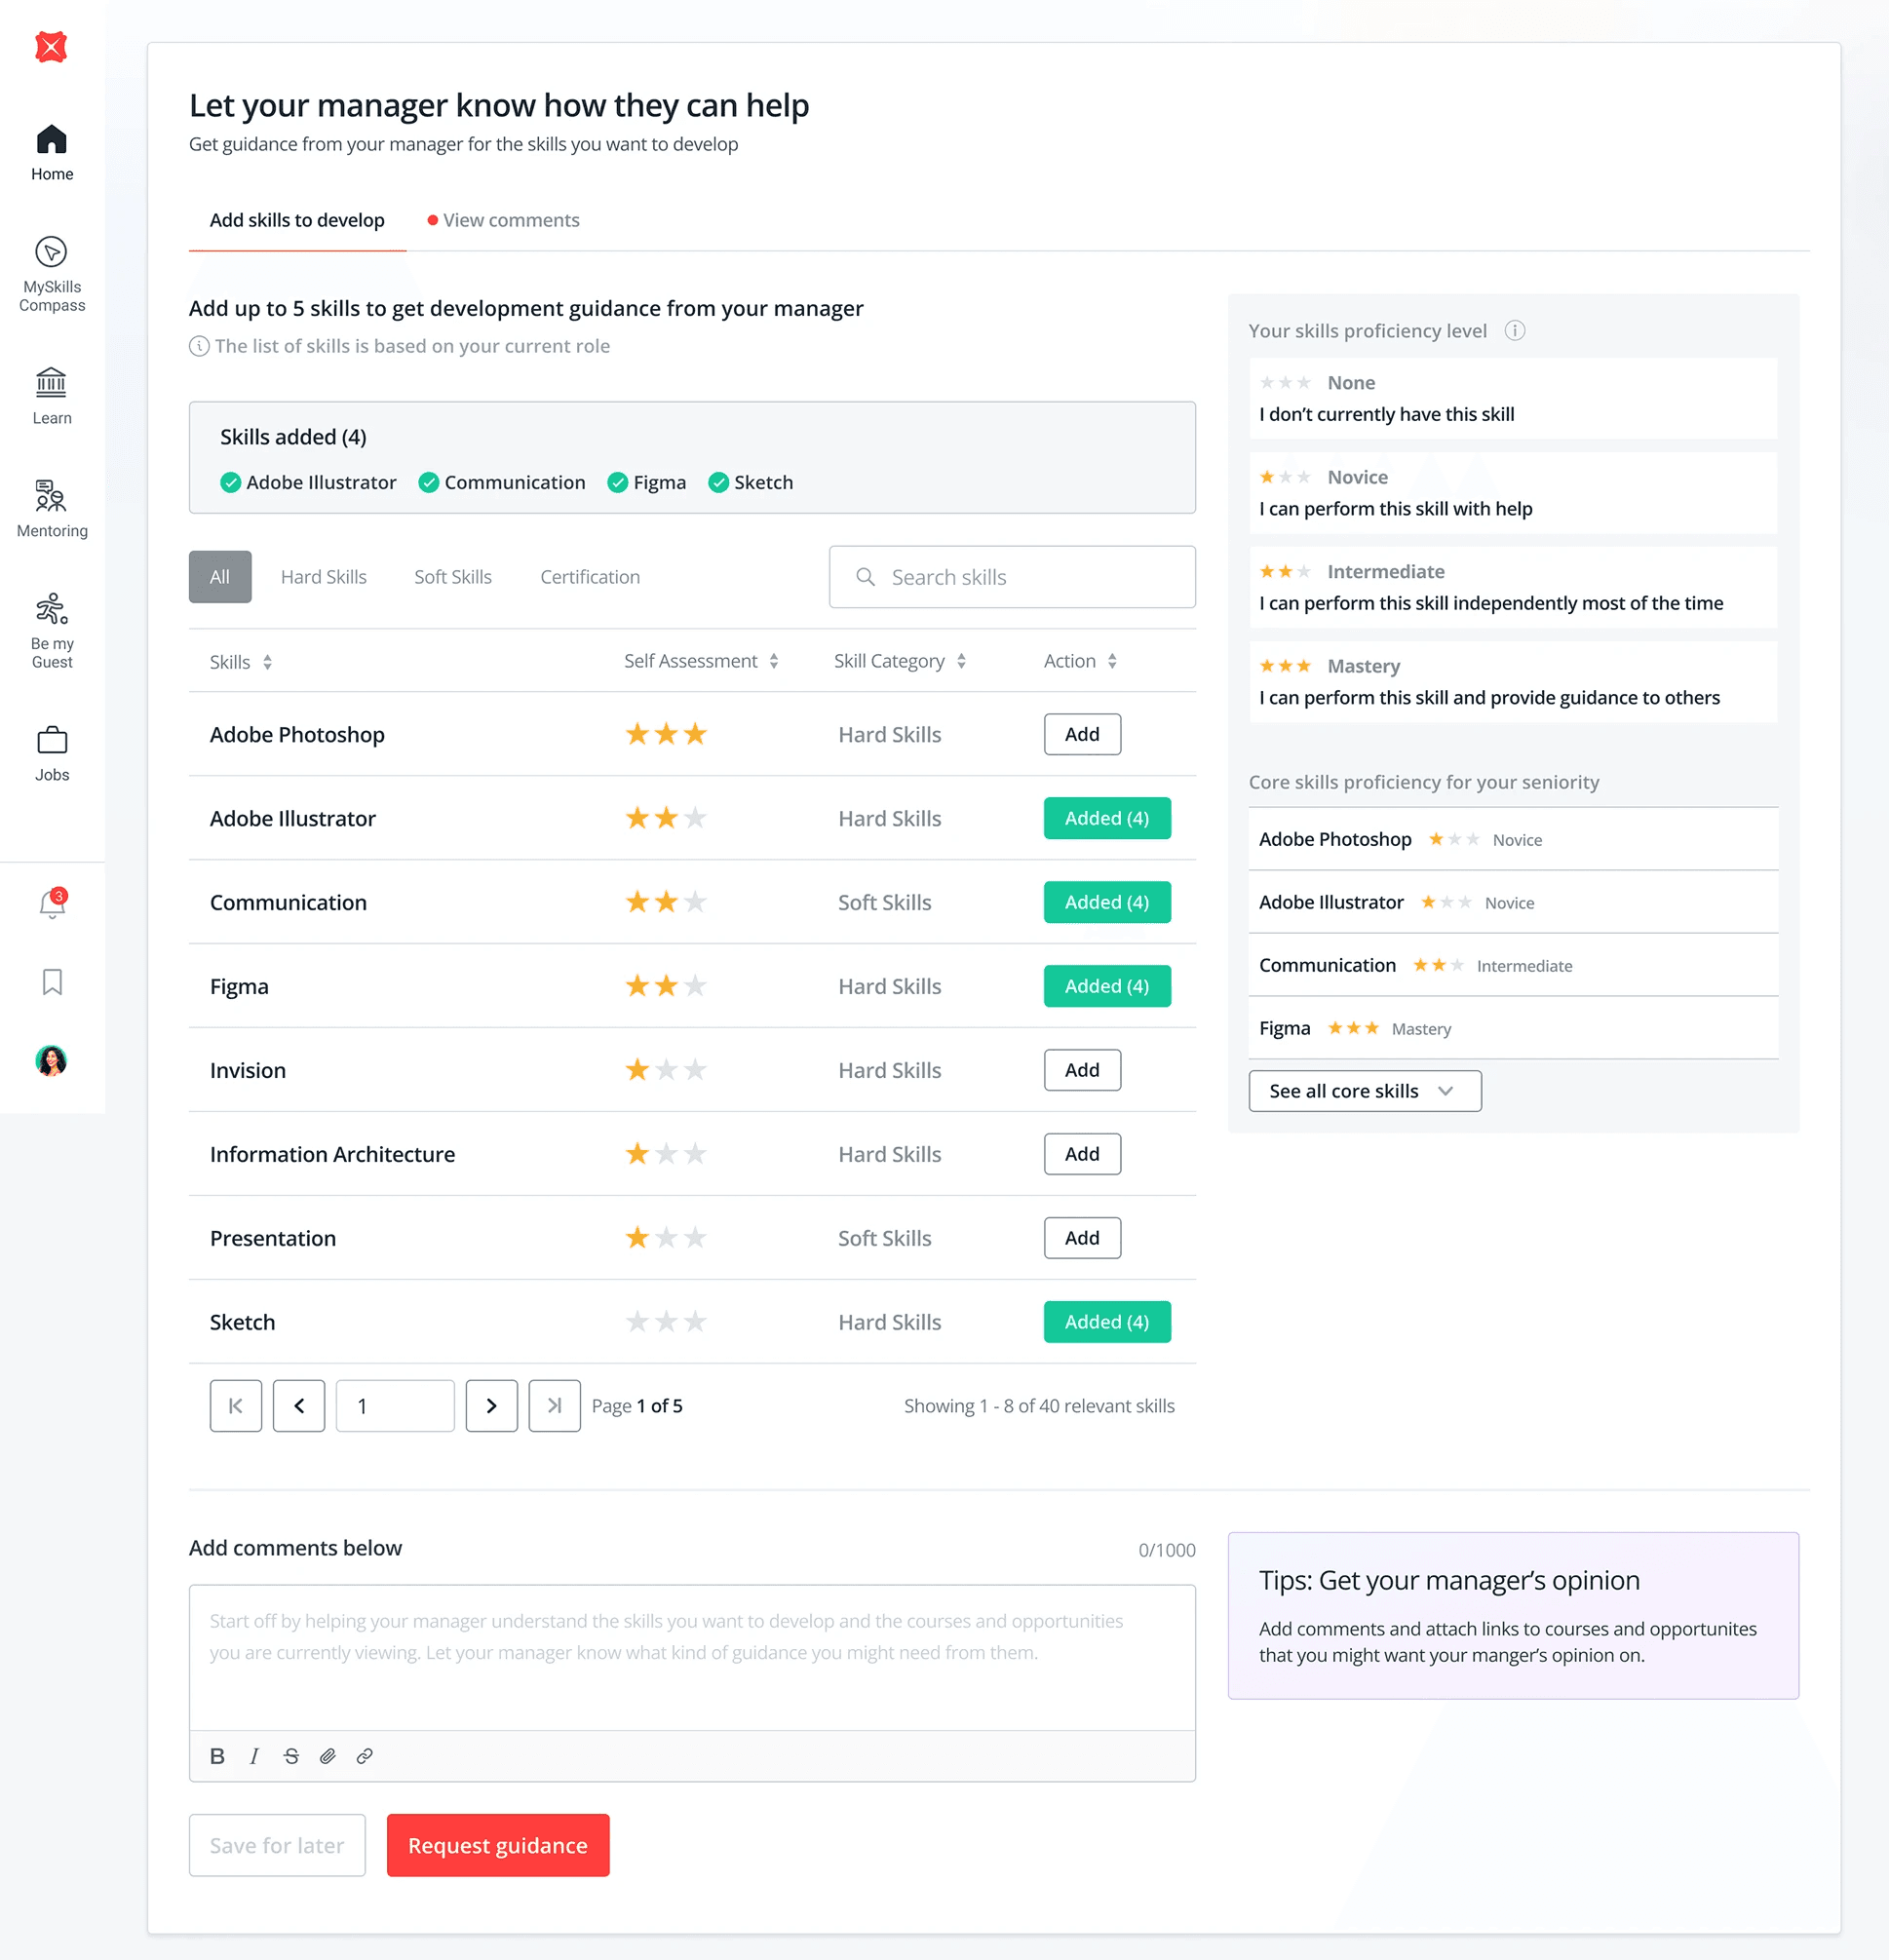Open the bookmarks icon
The width and height of the screenshot is (1889, 1960).
click(x=52, y=982)
